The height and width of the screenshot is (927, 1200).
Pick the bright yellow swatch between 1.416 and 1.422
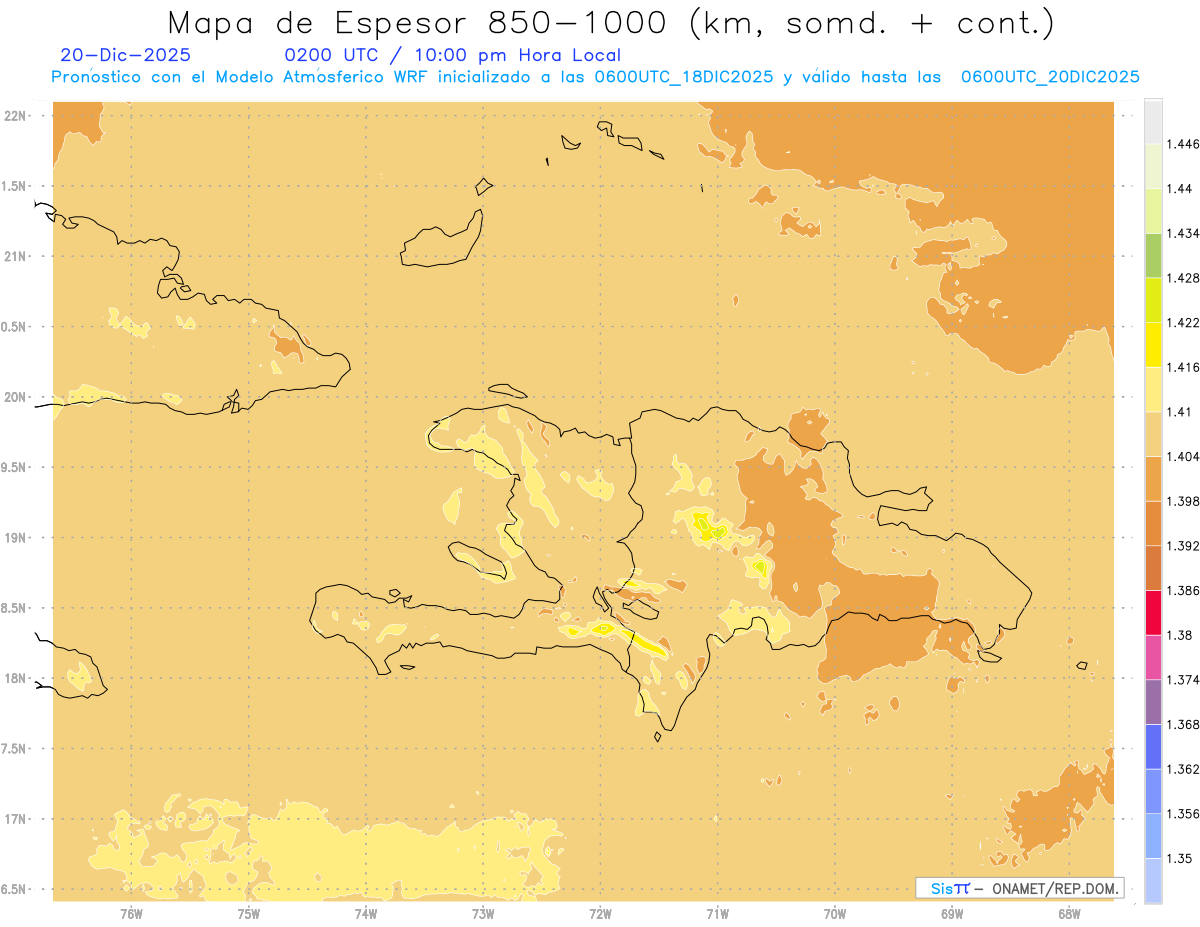pos(1153,345)
